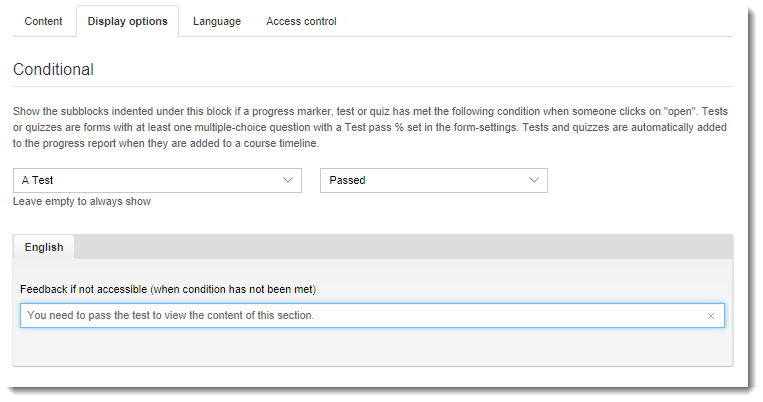Viewport: 763px width, 402px height.
Task: Click the word 'Passed' in the condition box
Action: pos(347,180)
